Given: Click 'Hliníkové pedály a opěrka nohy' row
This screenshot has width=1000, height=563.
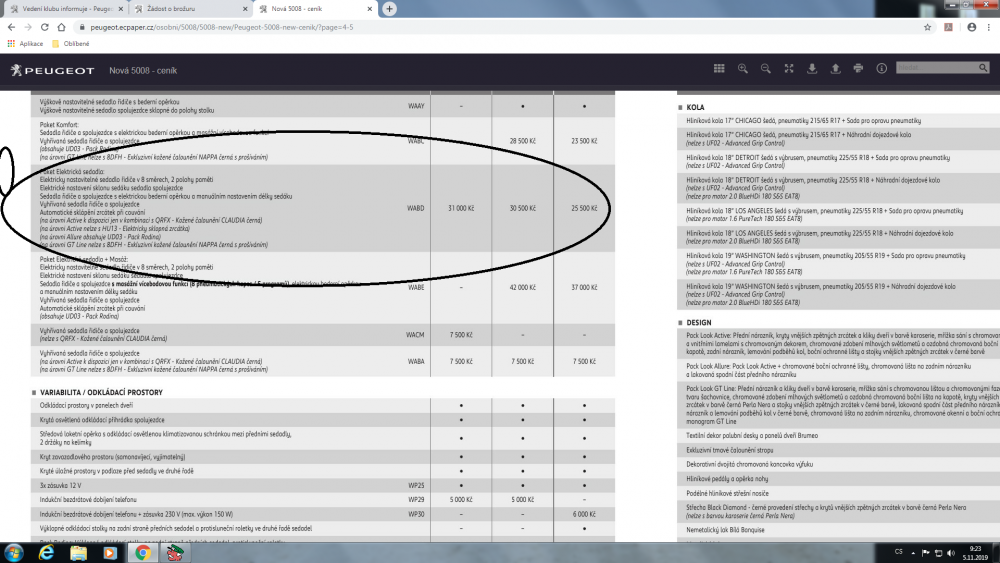Looking at the screenshot, I should pos(838,479).
